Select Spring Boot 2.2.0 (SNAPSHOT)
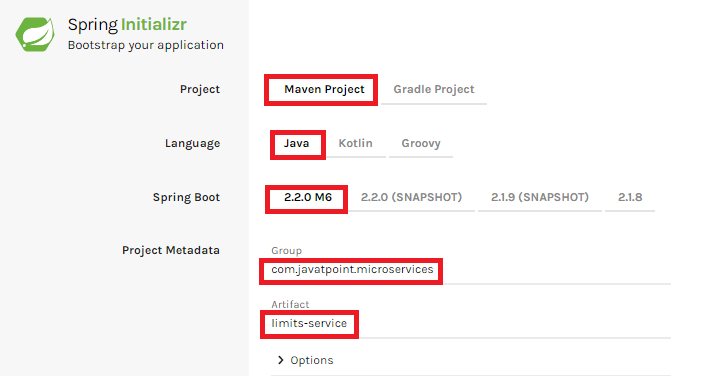Screen dimensions: 703x376 tap(411, 197)
